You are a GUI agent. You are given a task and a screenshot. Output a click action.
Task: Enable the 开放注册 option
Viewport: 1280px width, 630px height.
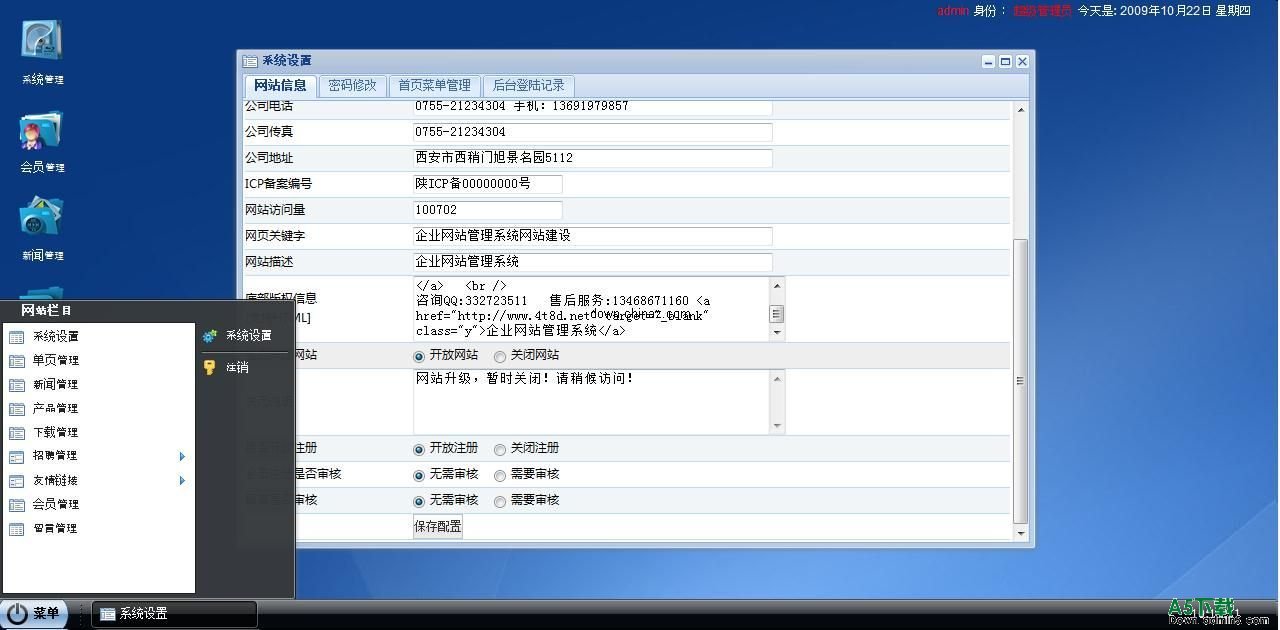click(x=418, y=448)
